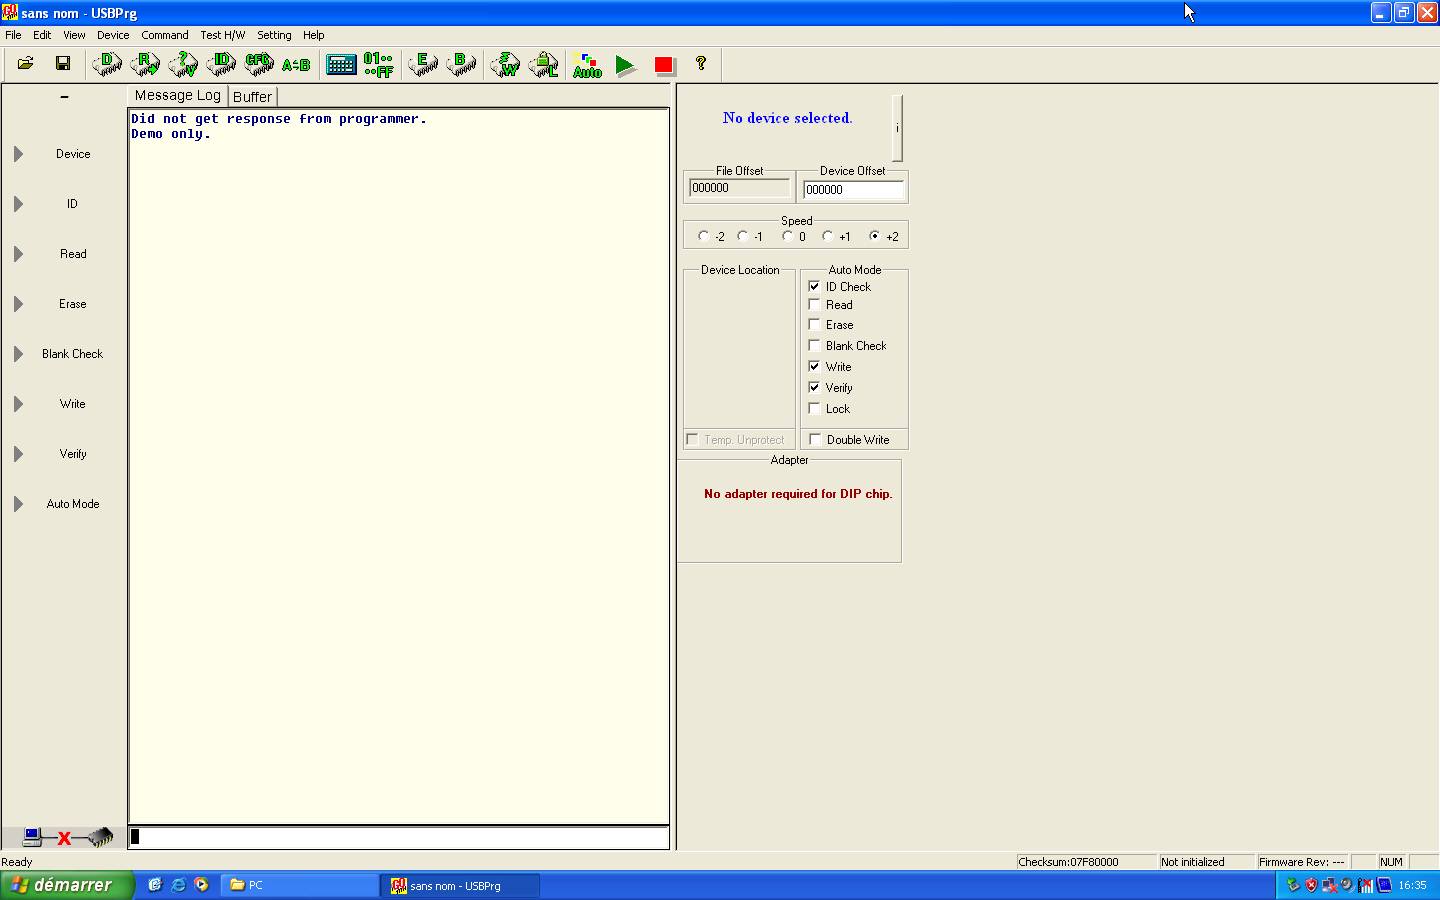
Task: Click the chip 'ID' toolbar icon
Action: (x=221, y=64)
